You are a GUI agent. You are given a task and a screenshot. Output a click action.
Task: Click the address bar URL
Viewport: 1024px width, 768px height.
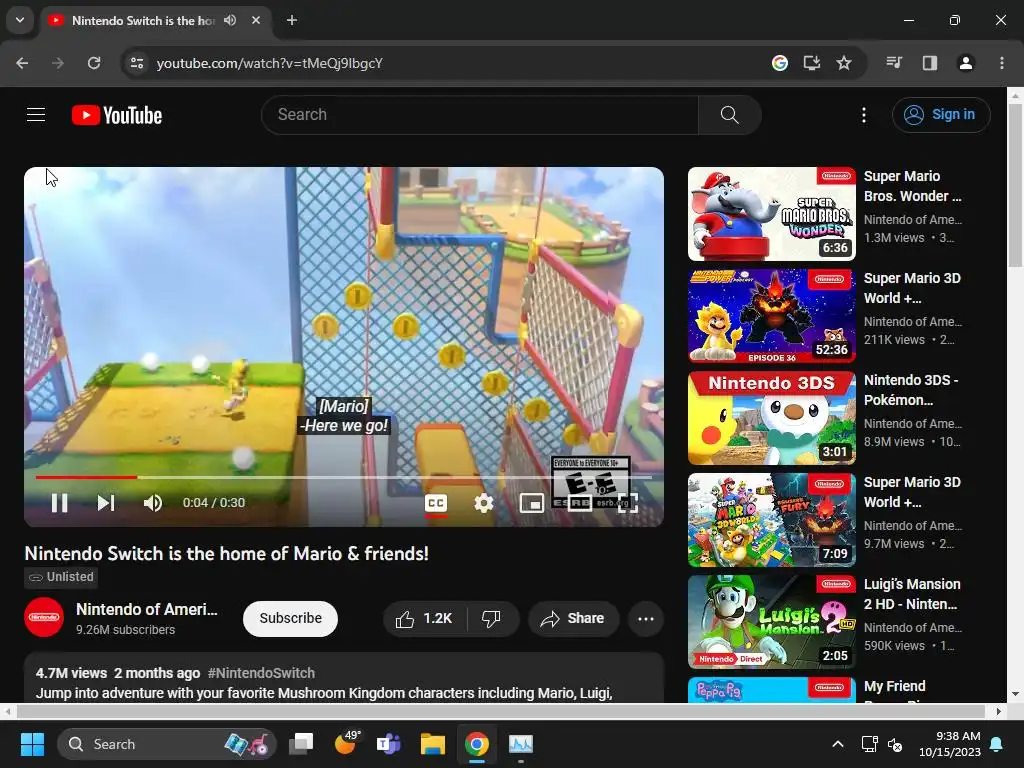(270, 63)
